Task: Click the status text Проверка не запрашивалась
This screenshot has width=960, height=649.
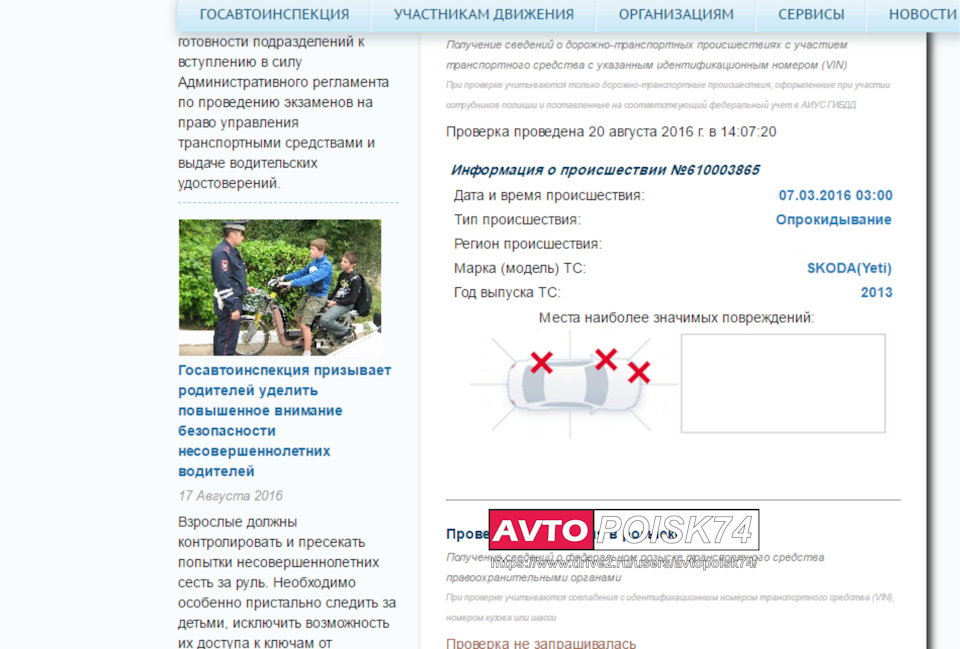Action: coord(541,643)
